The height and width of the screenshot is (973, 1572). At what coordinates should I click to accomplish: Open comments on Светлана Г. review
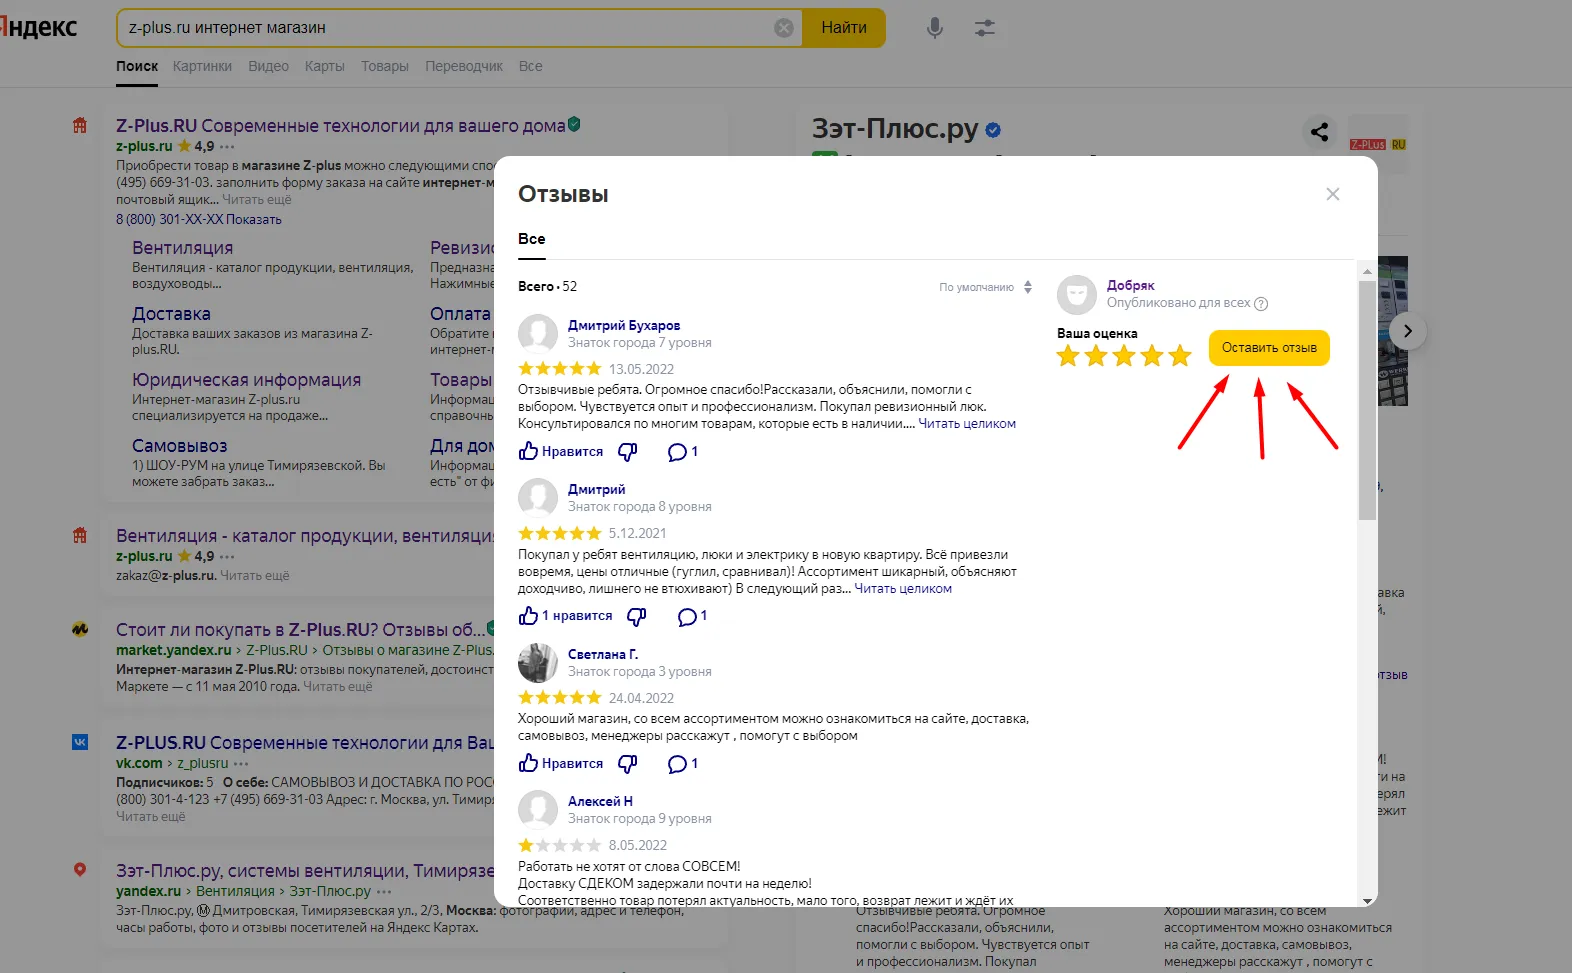coord(682,764)
